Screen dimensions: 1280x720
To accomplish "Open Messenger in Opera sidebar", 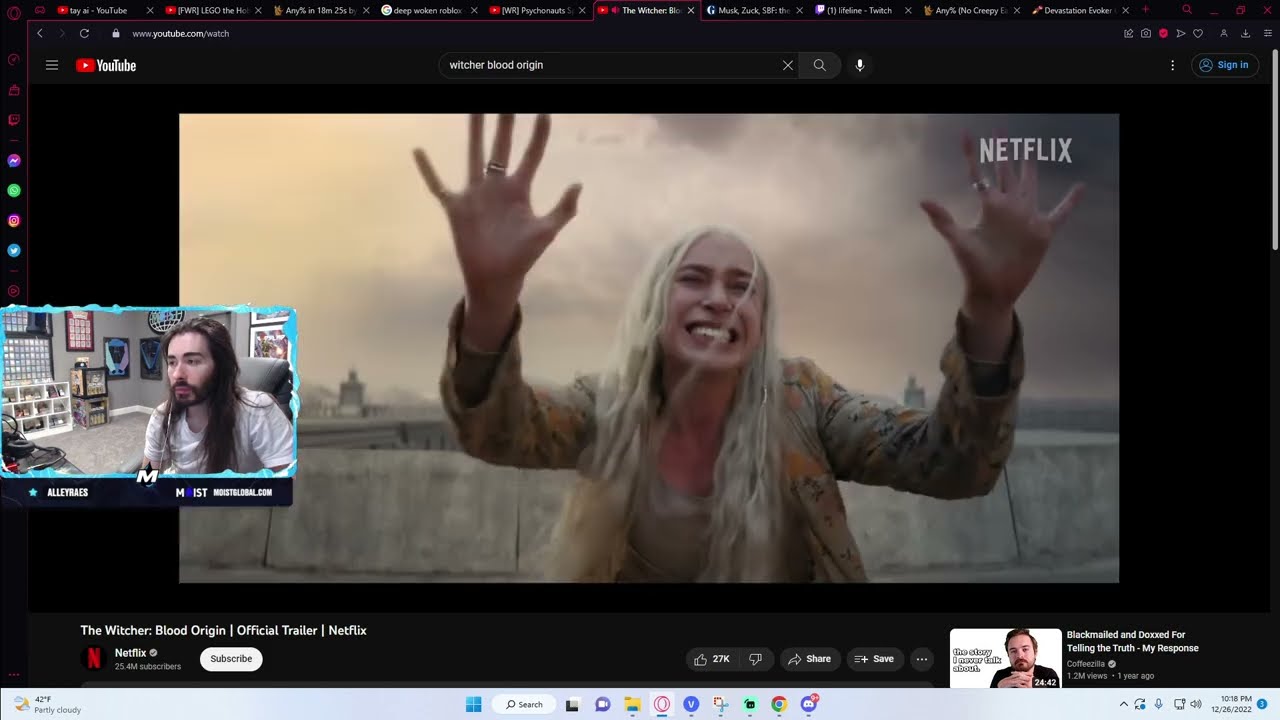I will (x=14, y=160).
